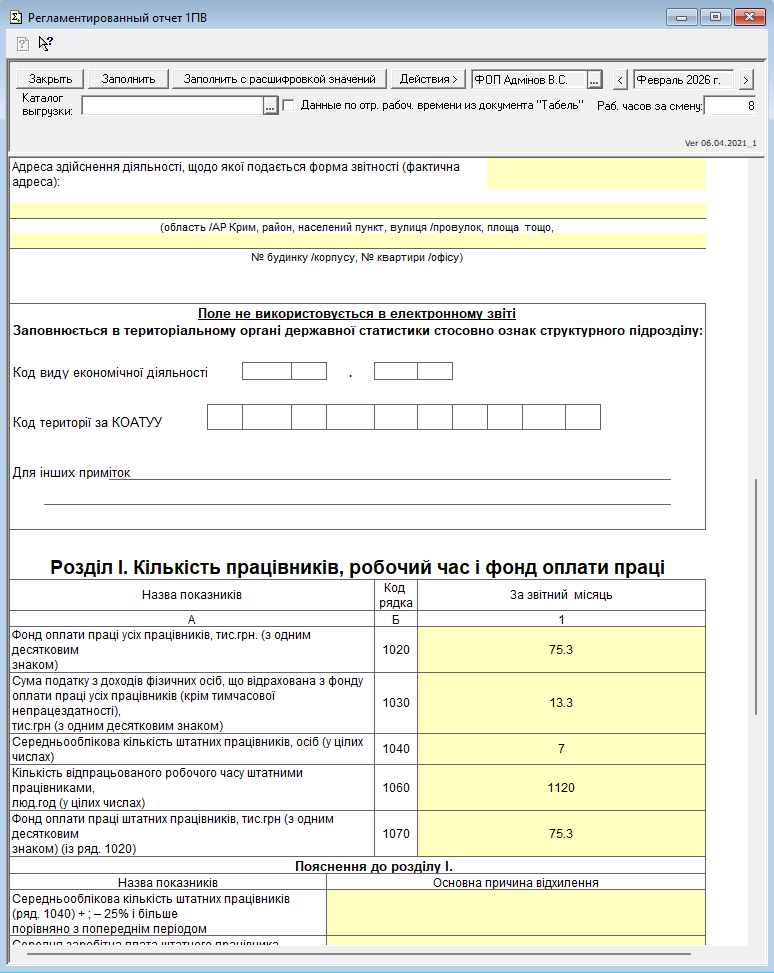The image size is (774, 973).
Task: Activate the What's This help pointer
Action: [x=45, y=43]
